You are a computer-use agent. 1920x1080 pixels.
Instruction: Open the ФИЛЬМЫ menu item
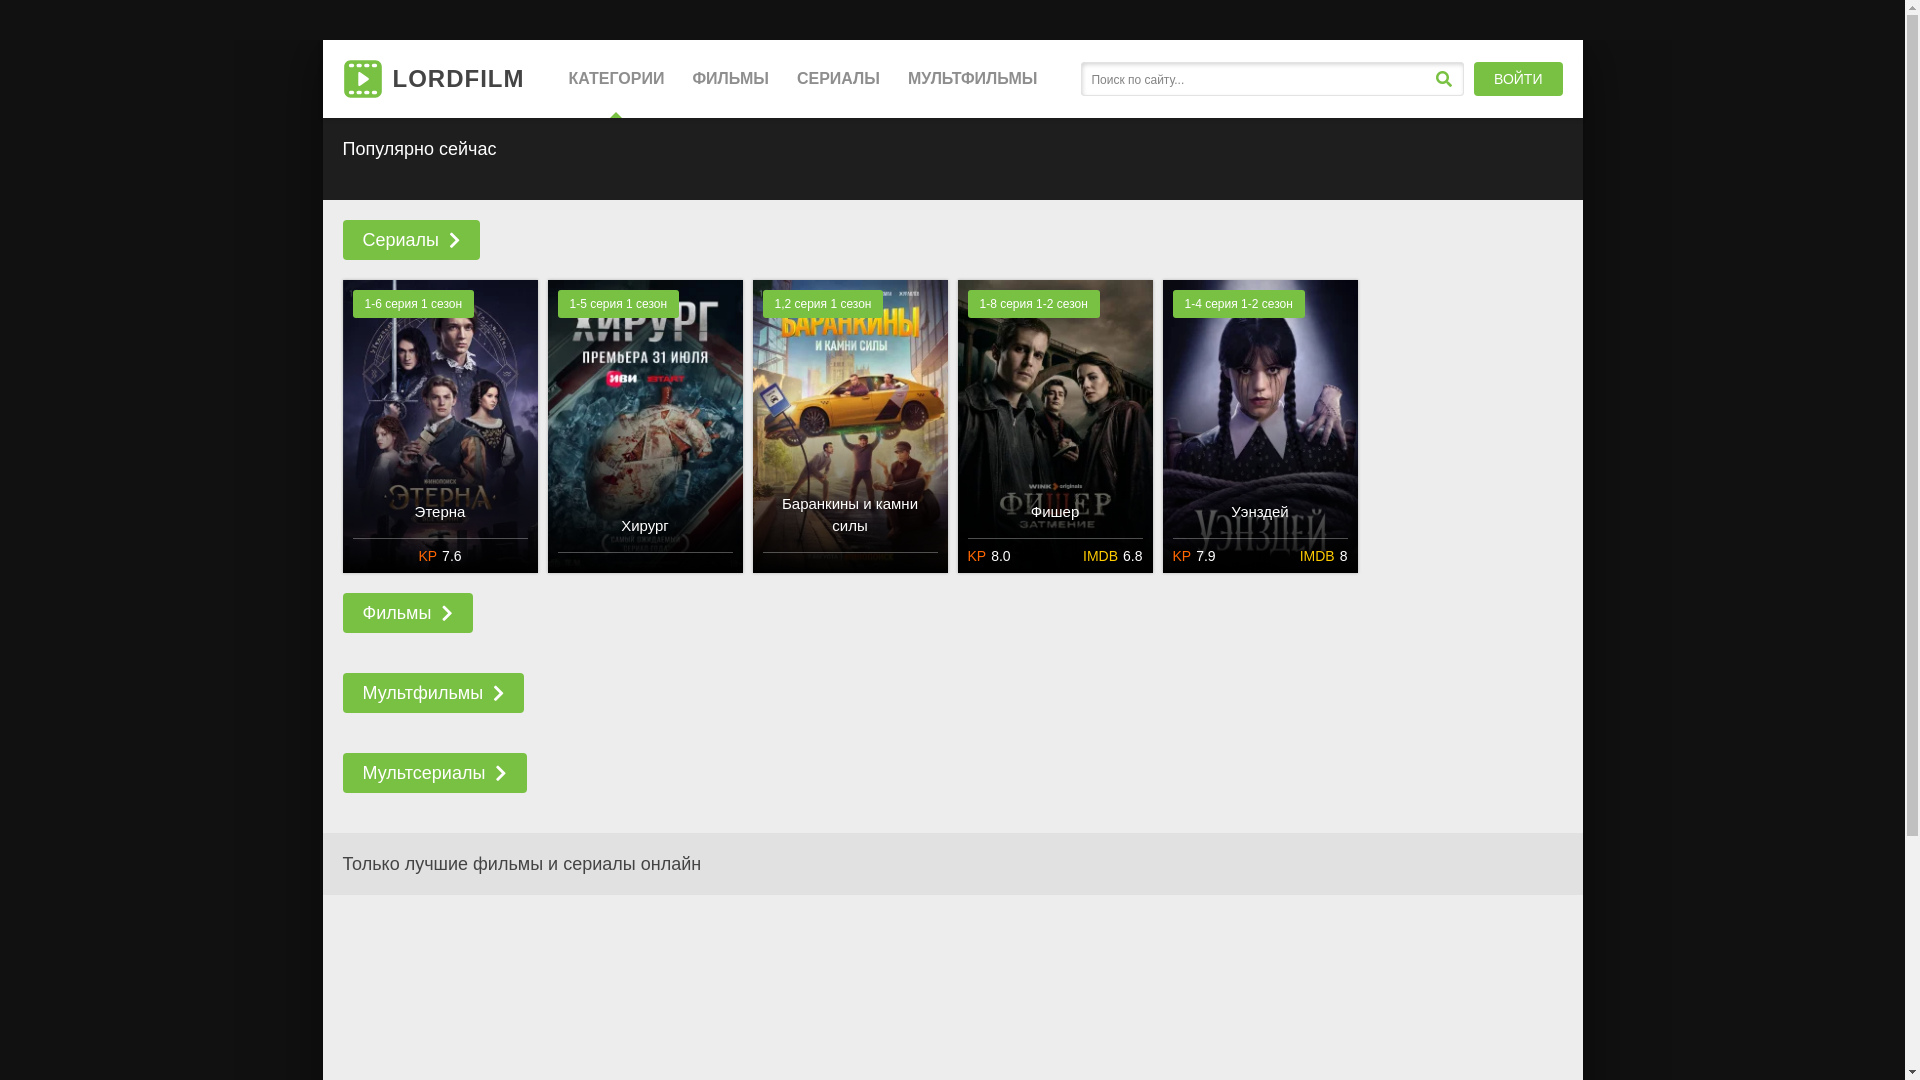pos(730,79)
